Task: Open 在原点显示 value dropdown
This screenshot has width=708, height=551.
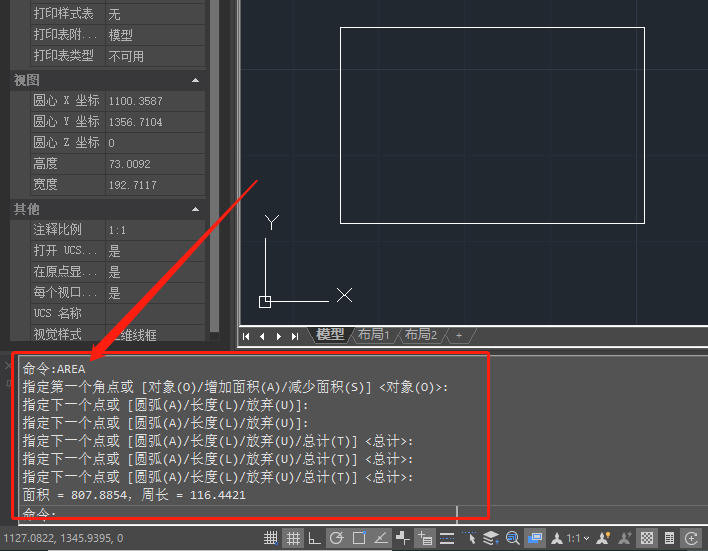Action: pyautogui.click(x=155, y=272)
